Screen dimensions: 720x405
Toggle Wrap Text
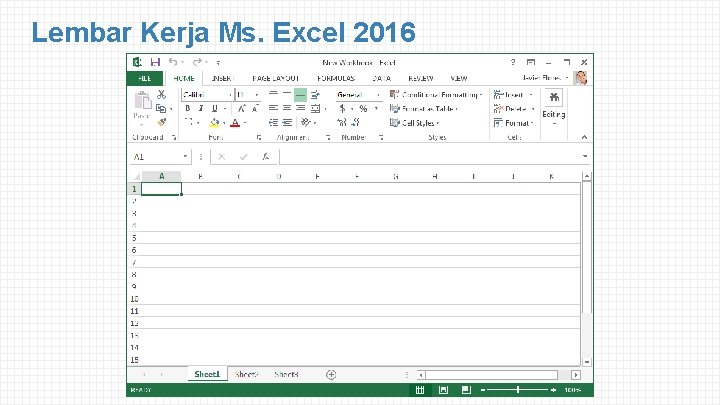pos(315,95)
